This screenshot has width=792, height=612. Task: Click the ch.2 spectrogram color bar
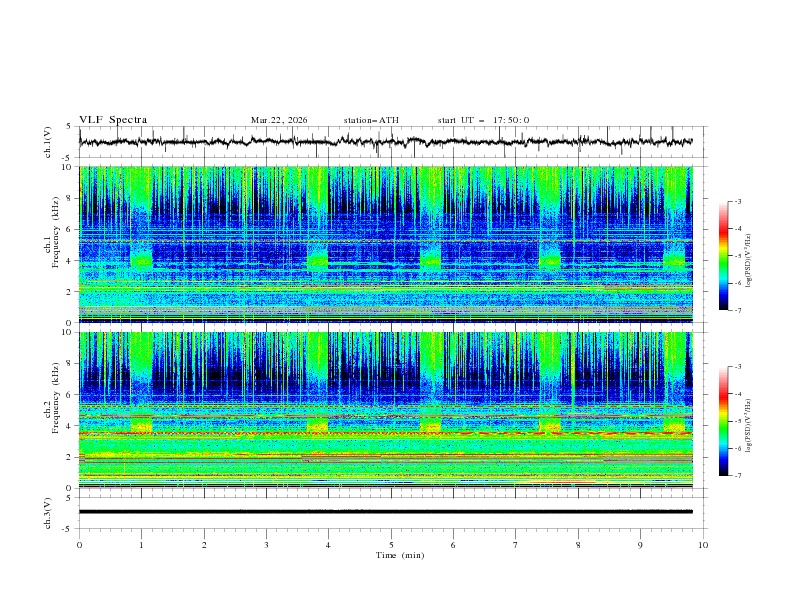pos(723,421)
